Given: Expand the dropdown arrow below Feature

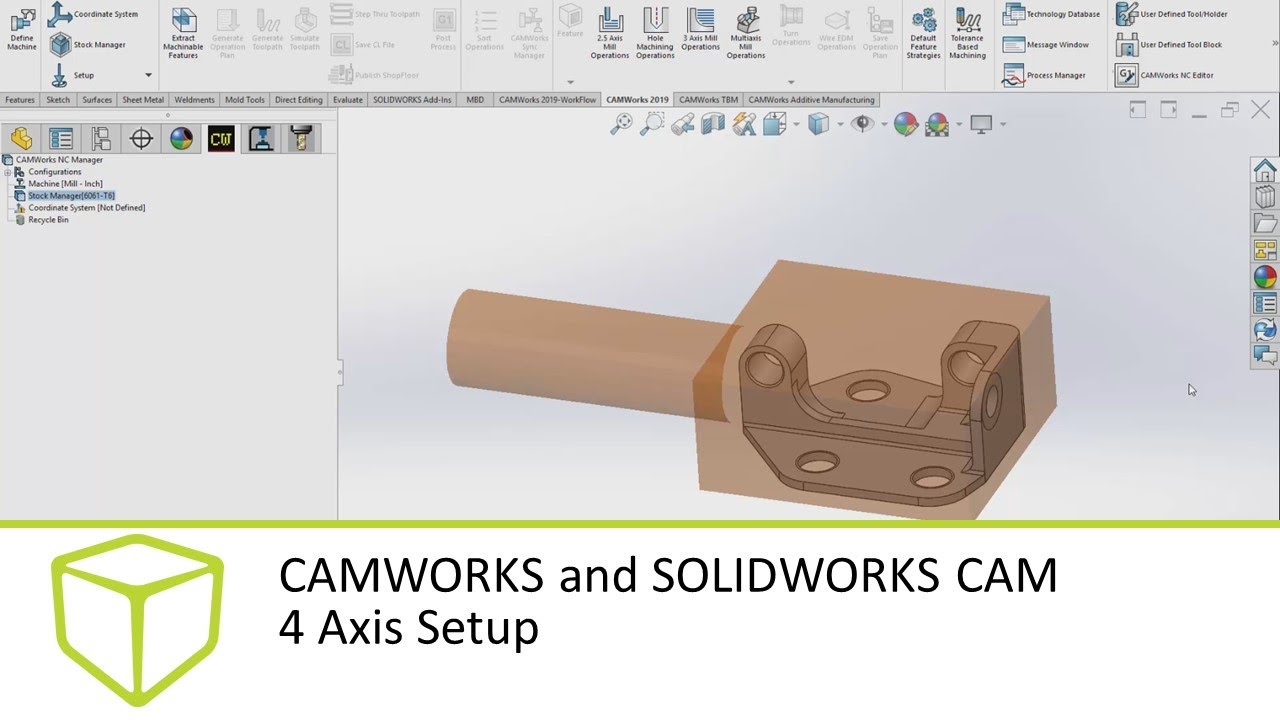Looking at the screenshot, I should pos(570,82).
